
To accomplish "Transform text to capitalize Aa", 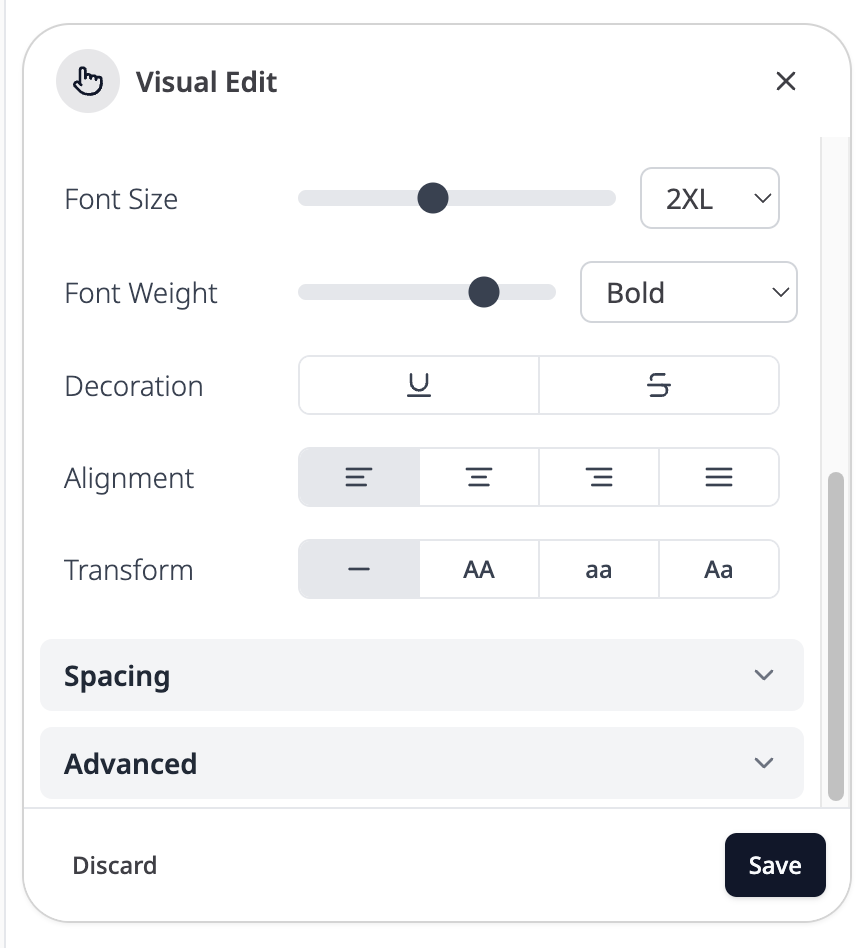I will tap(718, 570).
